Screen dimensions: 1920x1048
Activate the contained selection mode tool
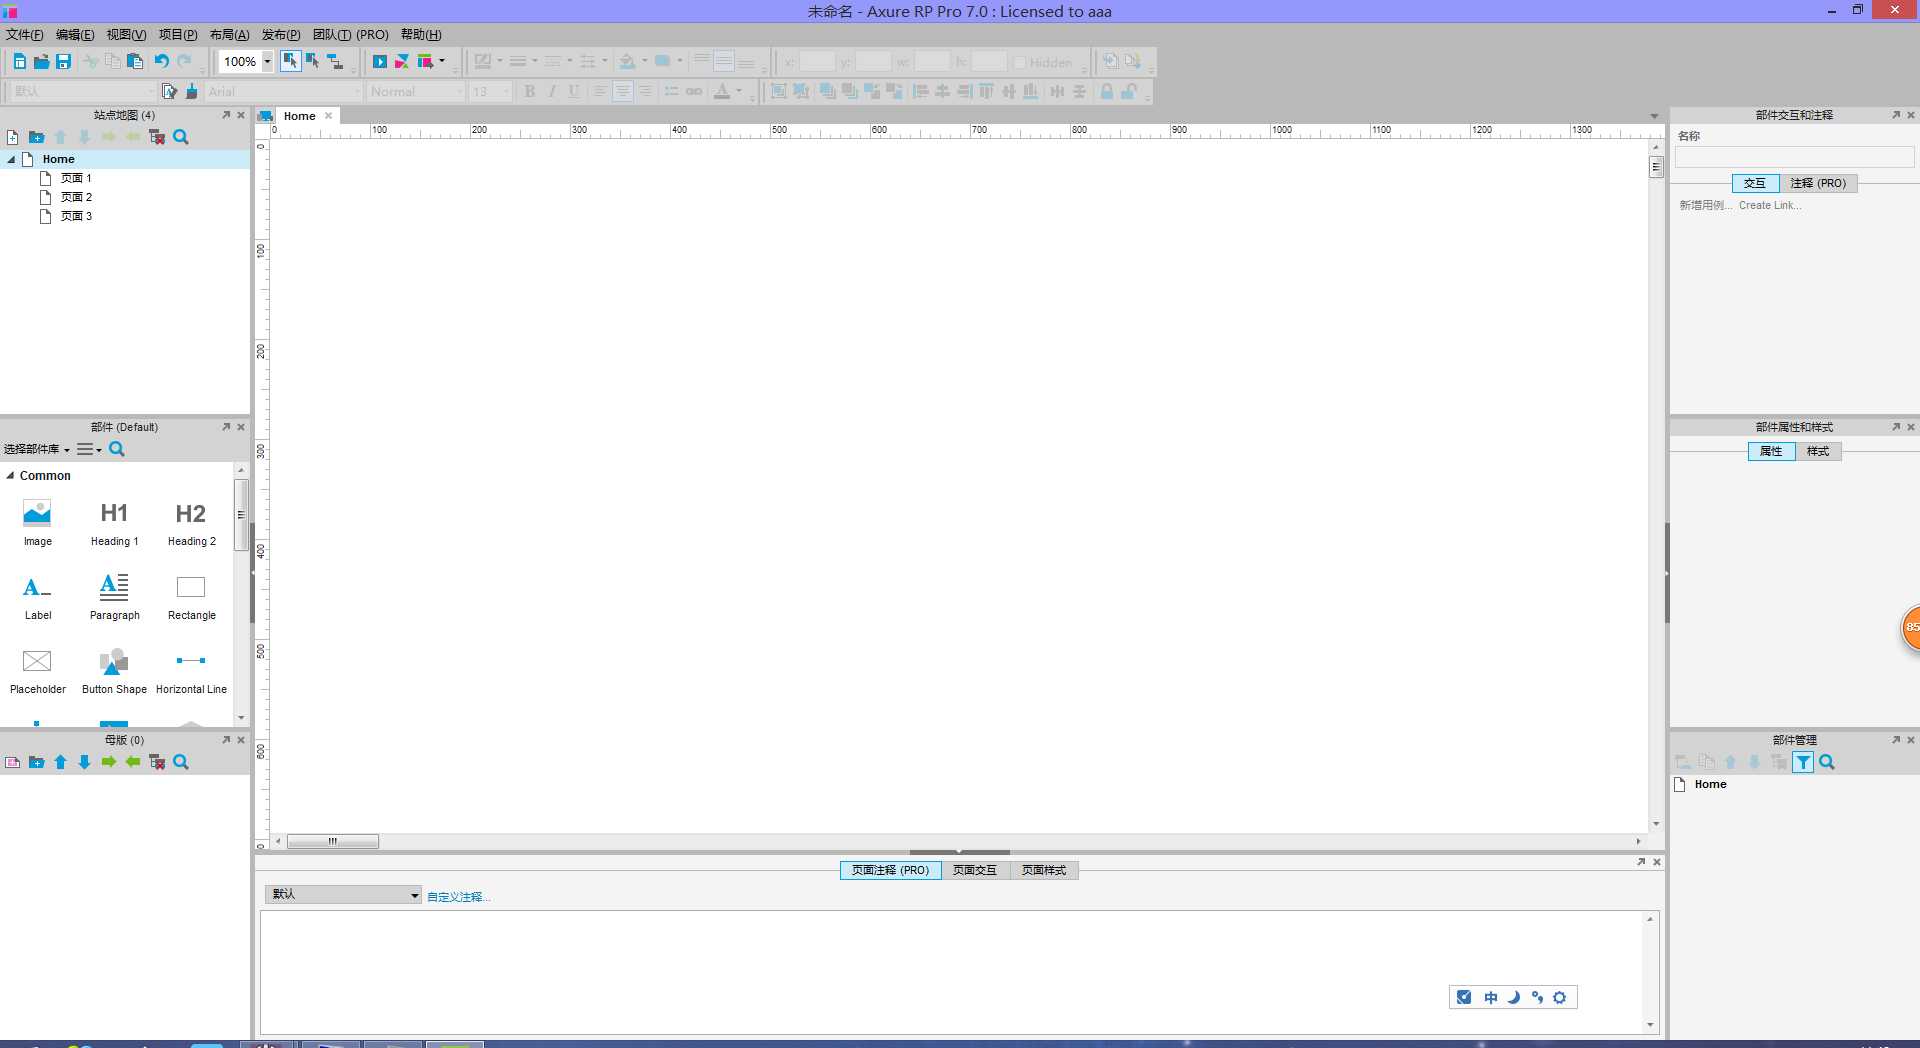click(312, 62)
